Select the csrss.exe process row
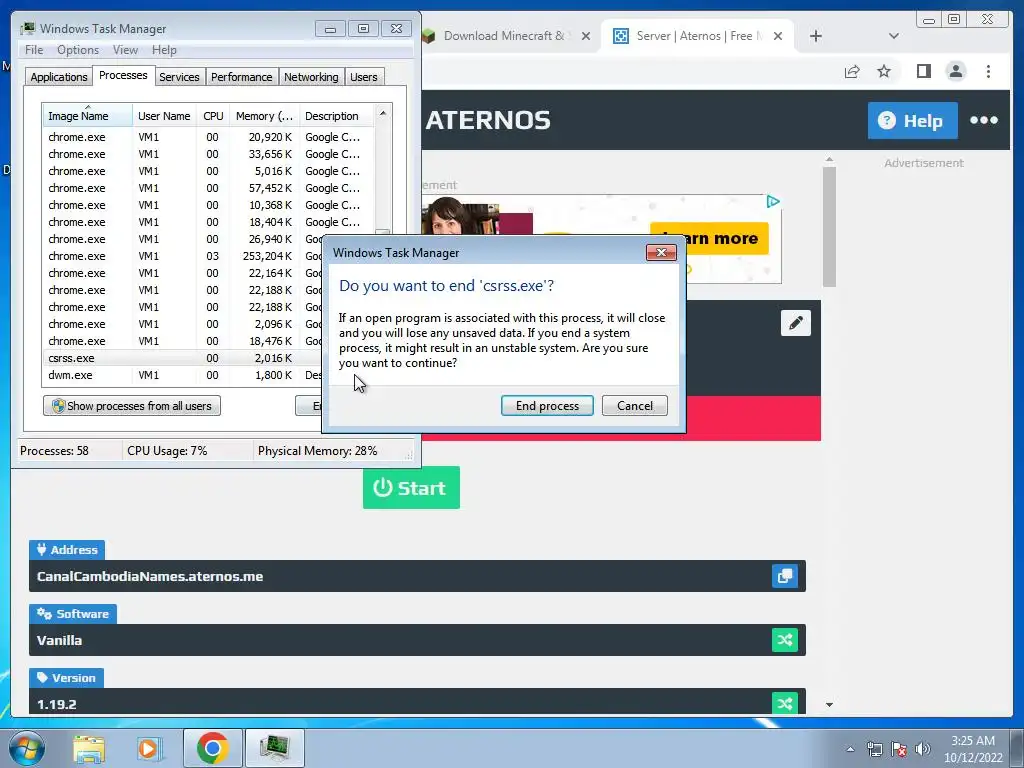Image resolution: width=1024 pixels, height=768 pixels. (184, 358)
